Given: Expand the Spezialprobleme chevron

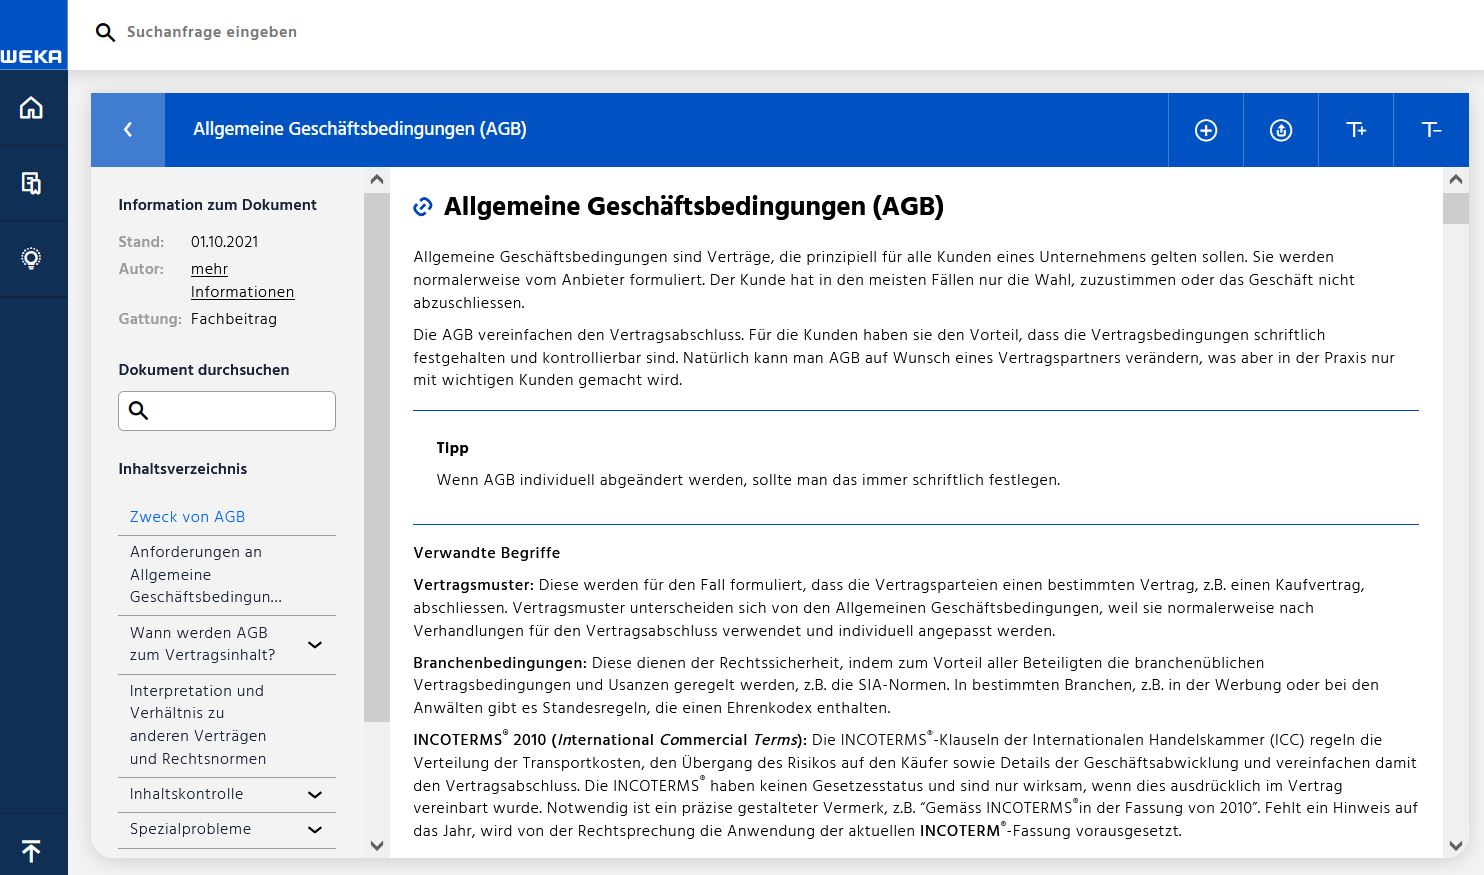Looking at the screenshot, I should click(x=315, y=830).
